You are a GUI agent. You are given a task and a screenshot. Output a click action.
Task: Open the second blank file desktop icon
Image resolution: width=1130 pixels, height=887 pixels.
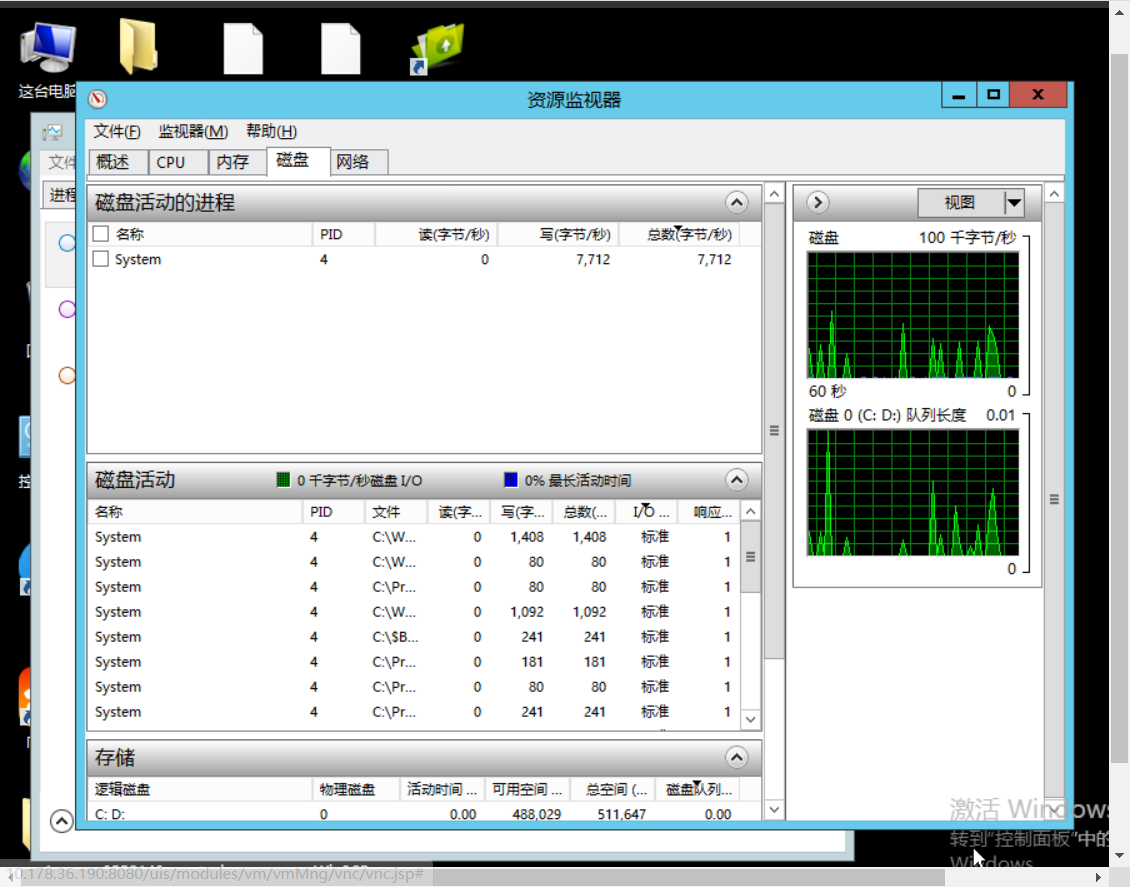340,48
